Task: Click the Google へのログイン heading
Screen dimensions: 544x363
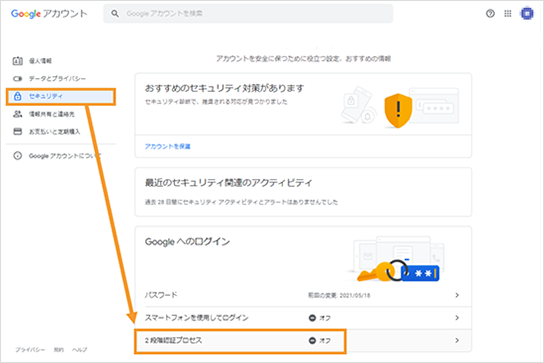Action: click(187, 242)
